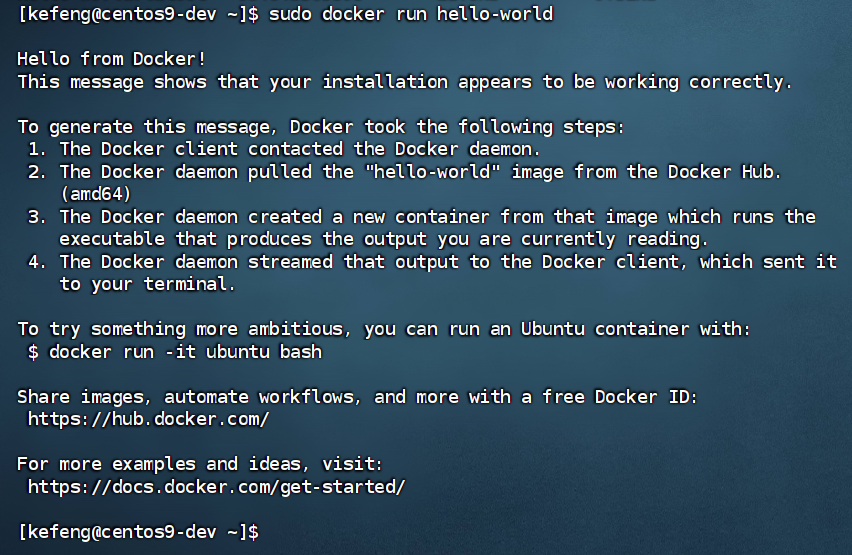Viewport: 852px width, 555px height.
Task: Click the "executable that produces the output" line
Action: 384,239
